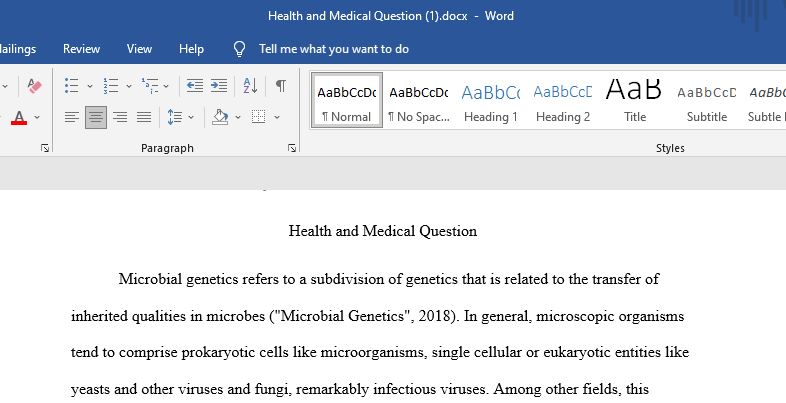The width and height of the screenshot is (786, 403).
Task: Apply bullet list formatting
Action: point(72,86)
